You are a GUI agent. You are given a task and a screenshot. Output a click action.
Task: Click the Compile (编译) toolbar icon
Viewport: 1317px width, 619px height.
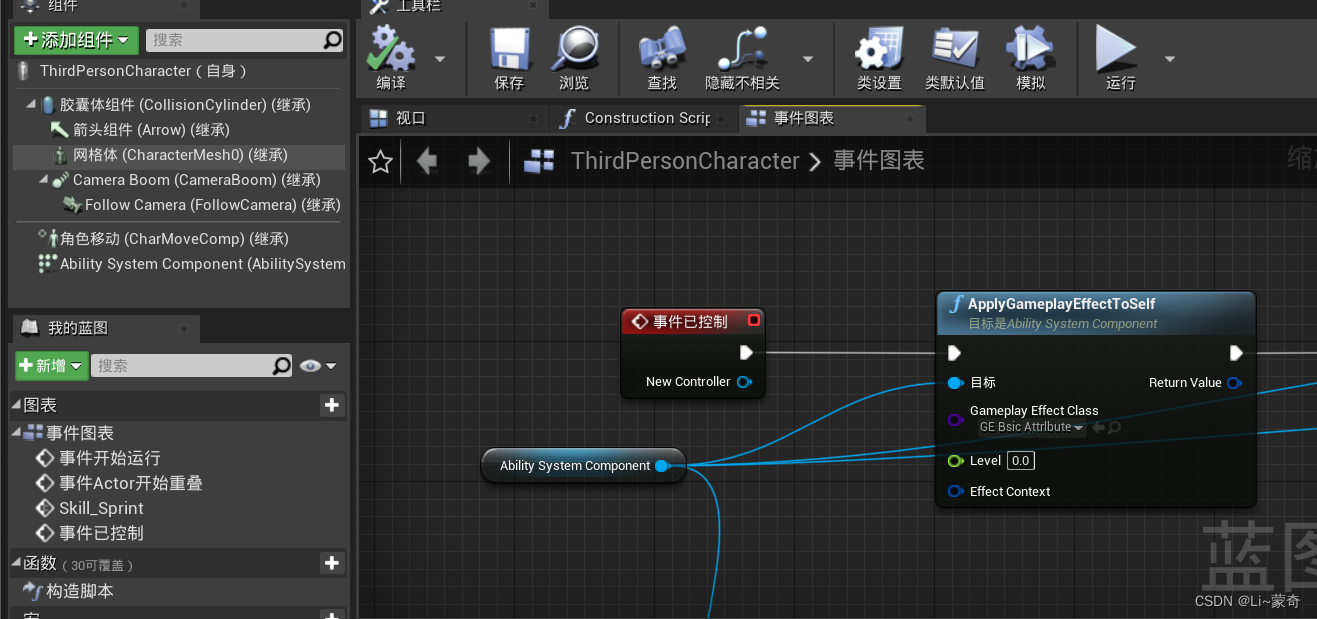pos(390,48)
